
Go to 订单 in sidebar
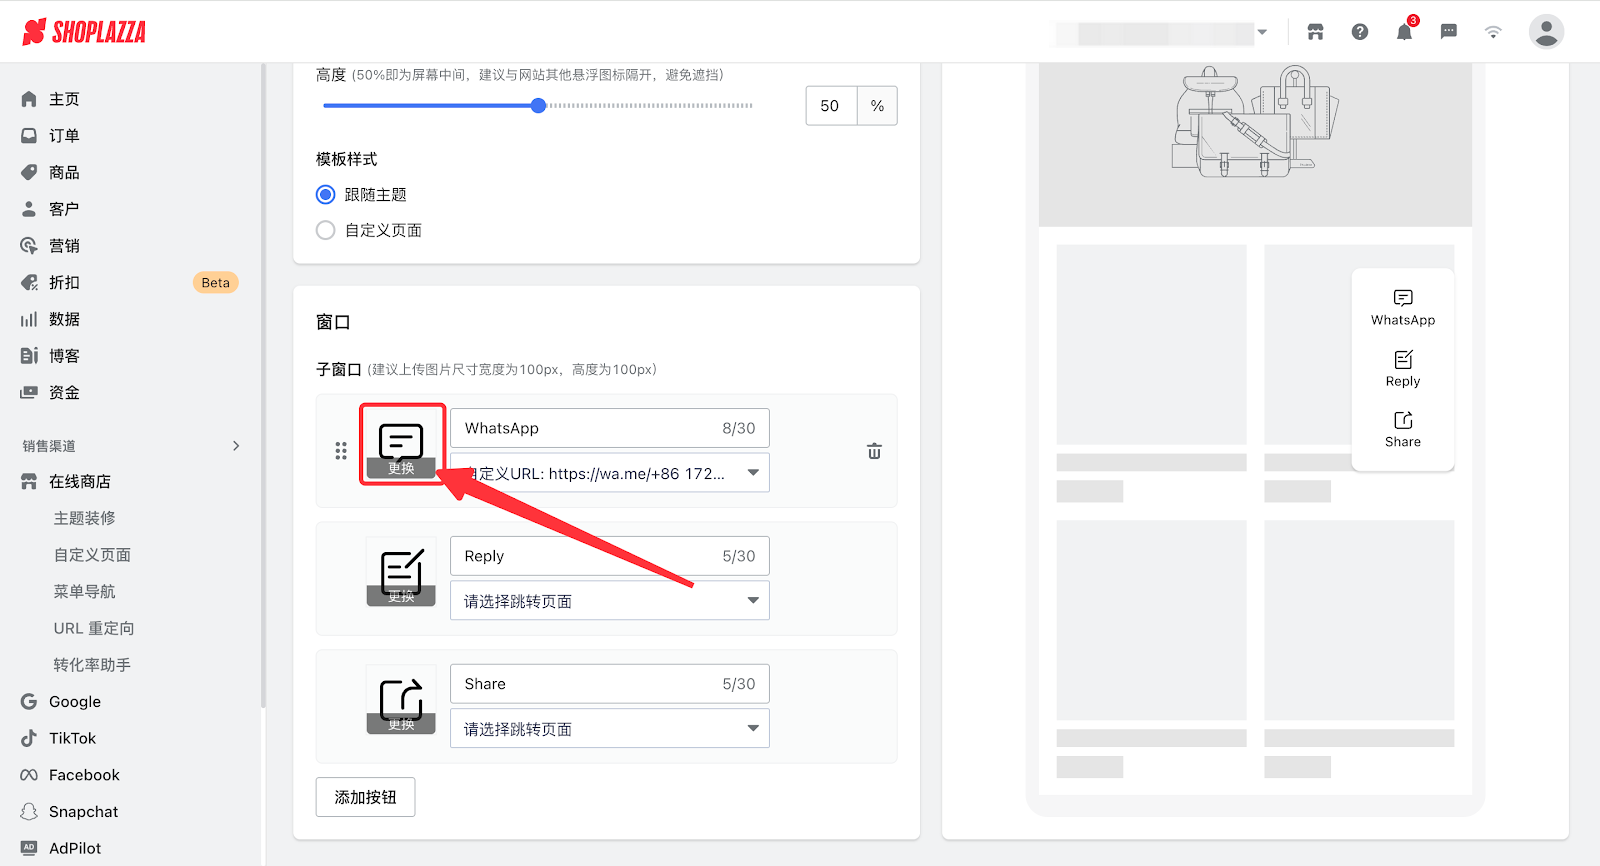coord(64,136)
